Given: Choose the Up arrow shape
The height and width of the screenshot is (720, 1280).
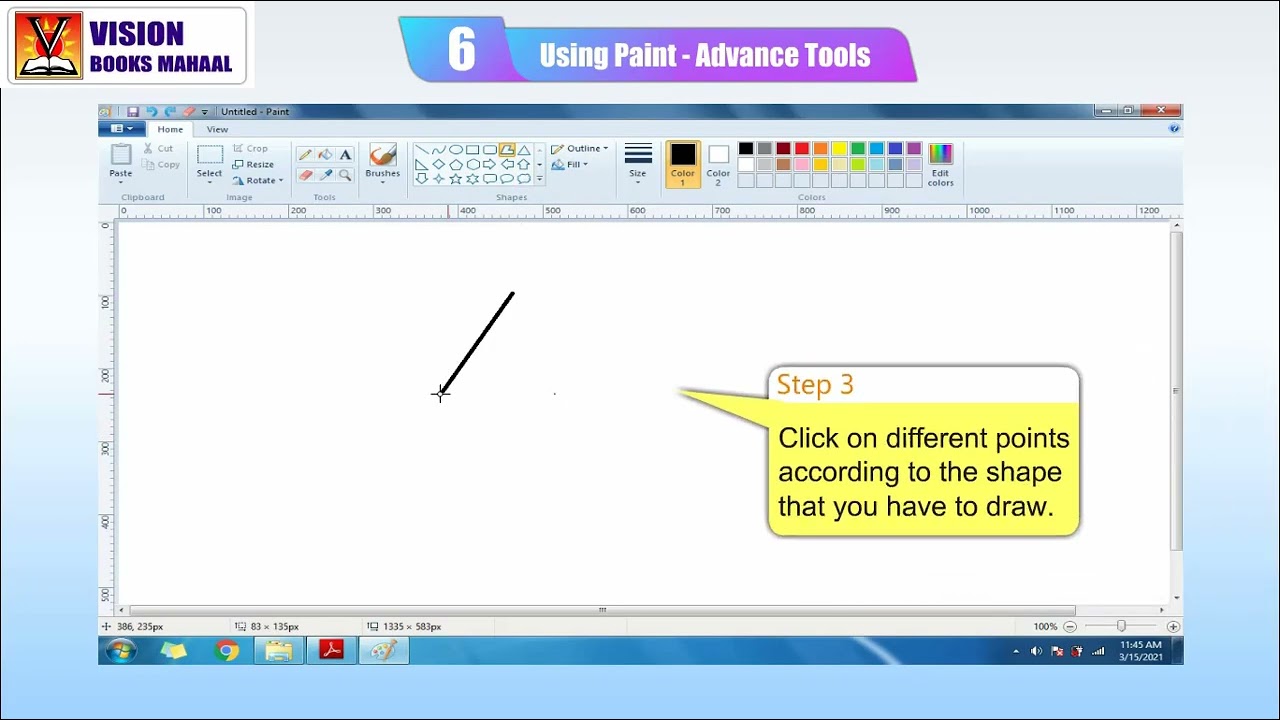Looking at the screenshot, I should click(524, 165).
